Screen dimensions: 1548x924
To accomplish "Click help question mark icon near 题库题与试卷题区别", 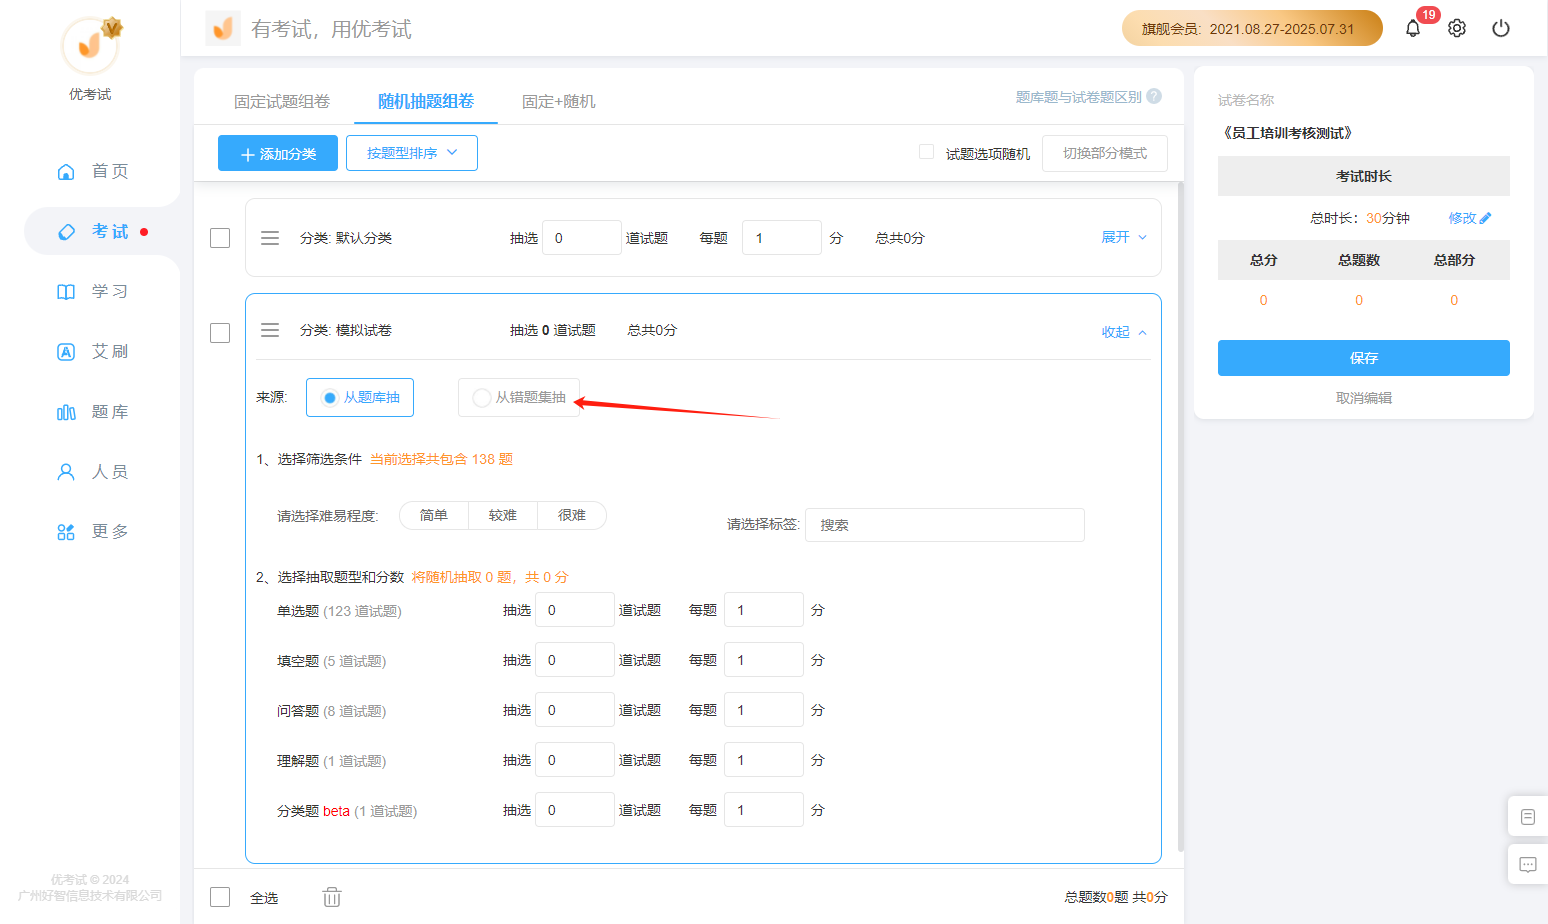I will pos(1154,96).
